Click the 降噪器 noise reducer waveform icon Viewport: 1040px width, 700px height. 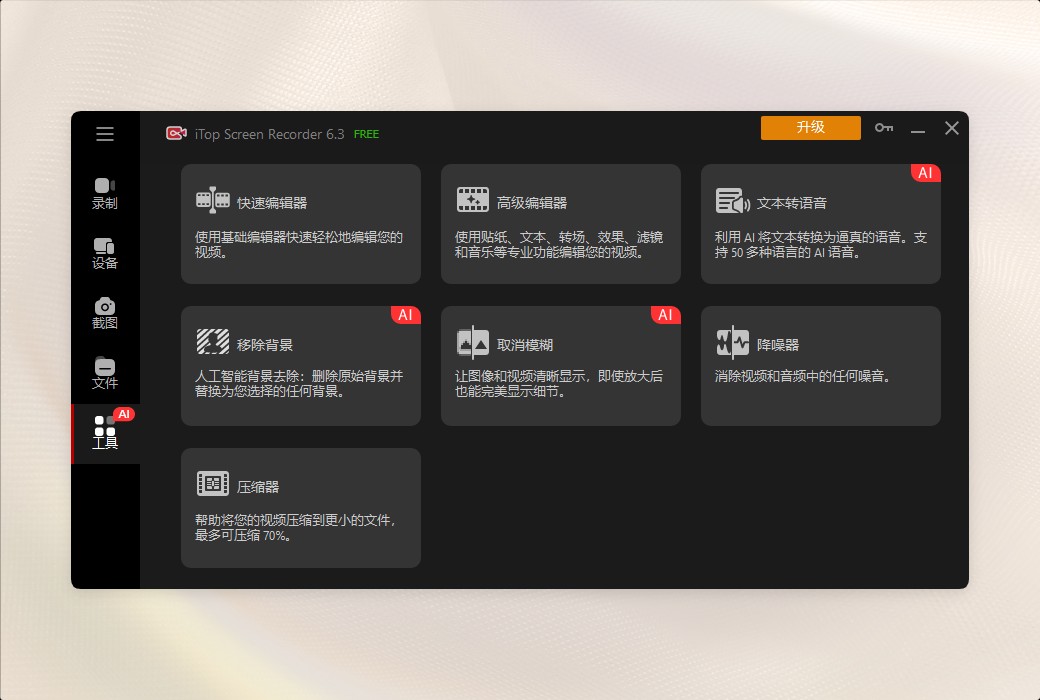[732, 340]
